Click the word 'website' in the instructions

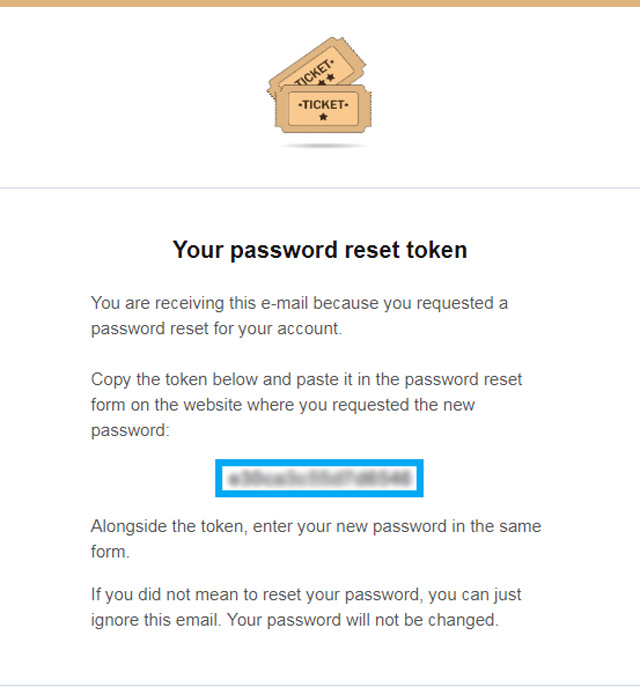click(x=212, y=405)
